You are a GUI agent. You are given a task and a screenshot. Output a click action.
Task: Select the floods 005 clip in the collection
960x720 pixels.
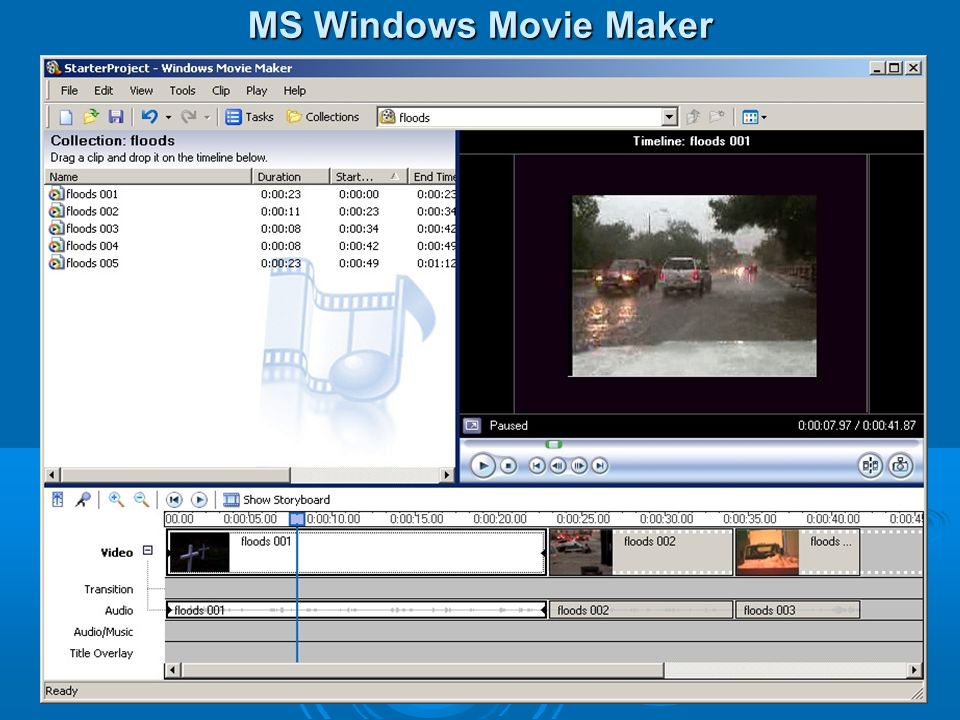(84, 263)
